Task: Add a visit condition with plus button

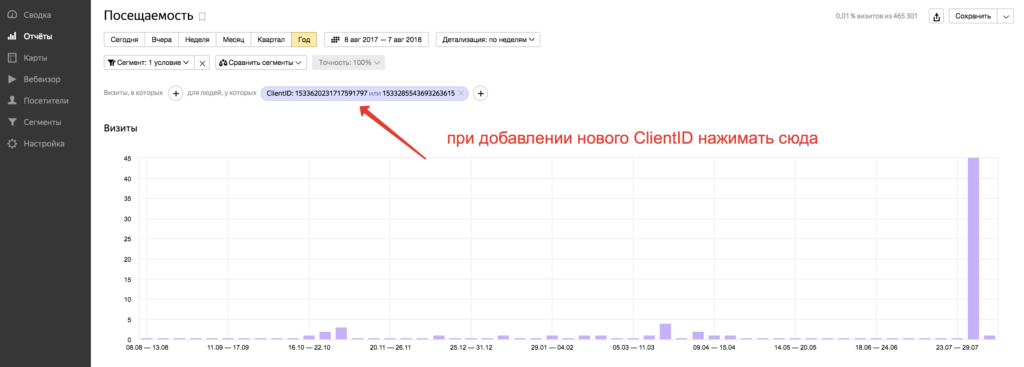Action: tap(176, 93)
